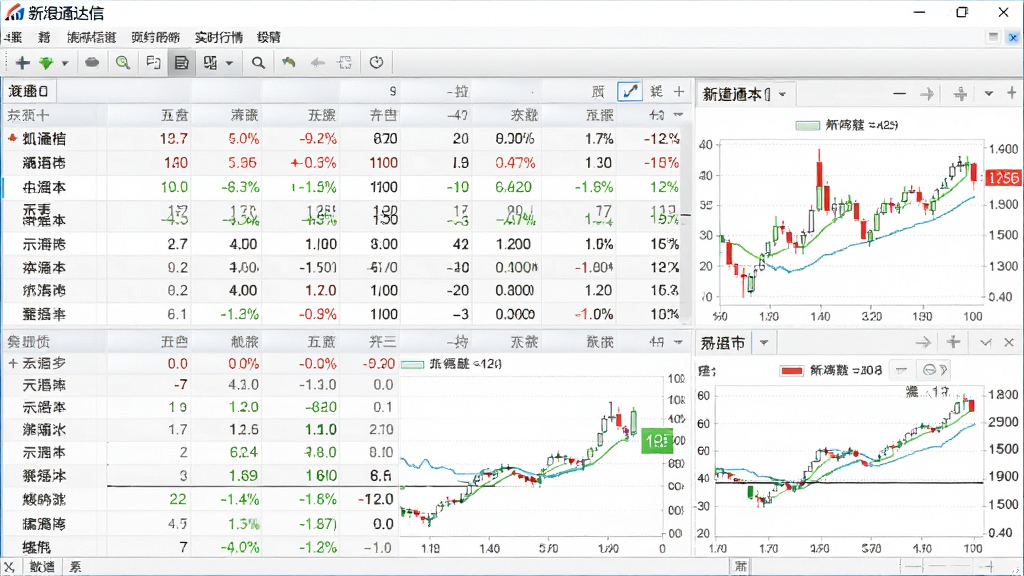Click the plus icon above the watchlist table

(x=679, y=91)
